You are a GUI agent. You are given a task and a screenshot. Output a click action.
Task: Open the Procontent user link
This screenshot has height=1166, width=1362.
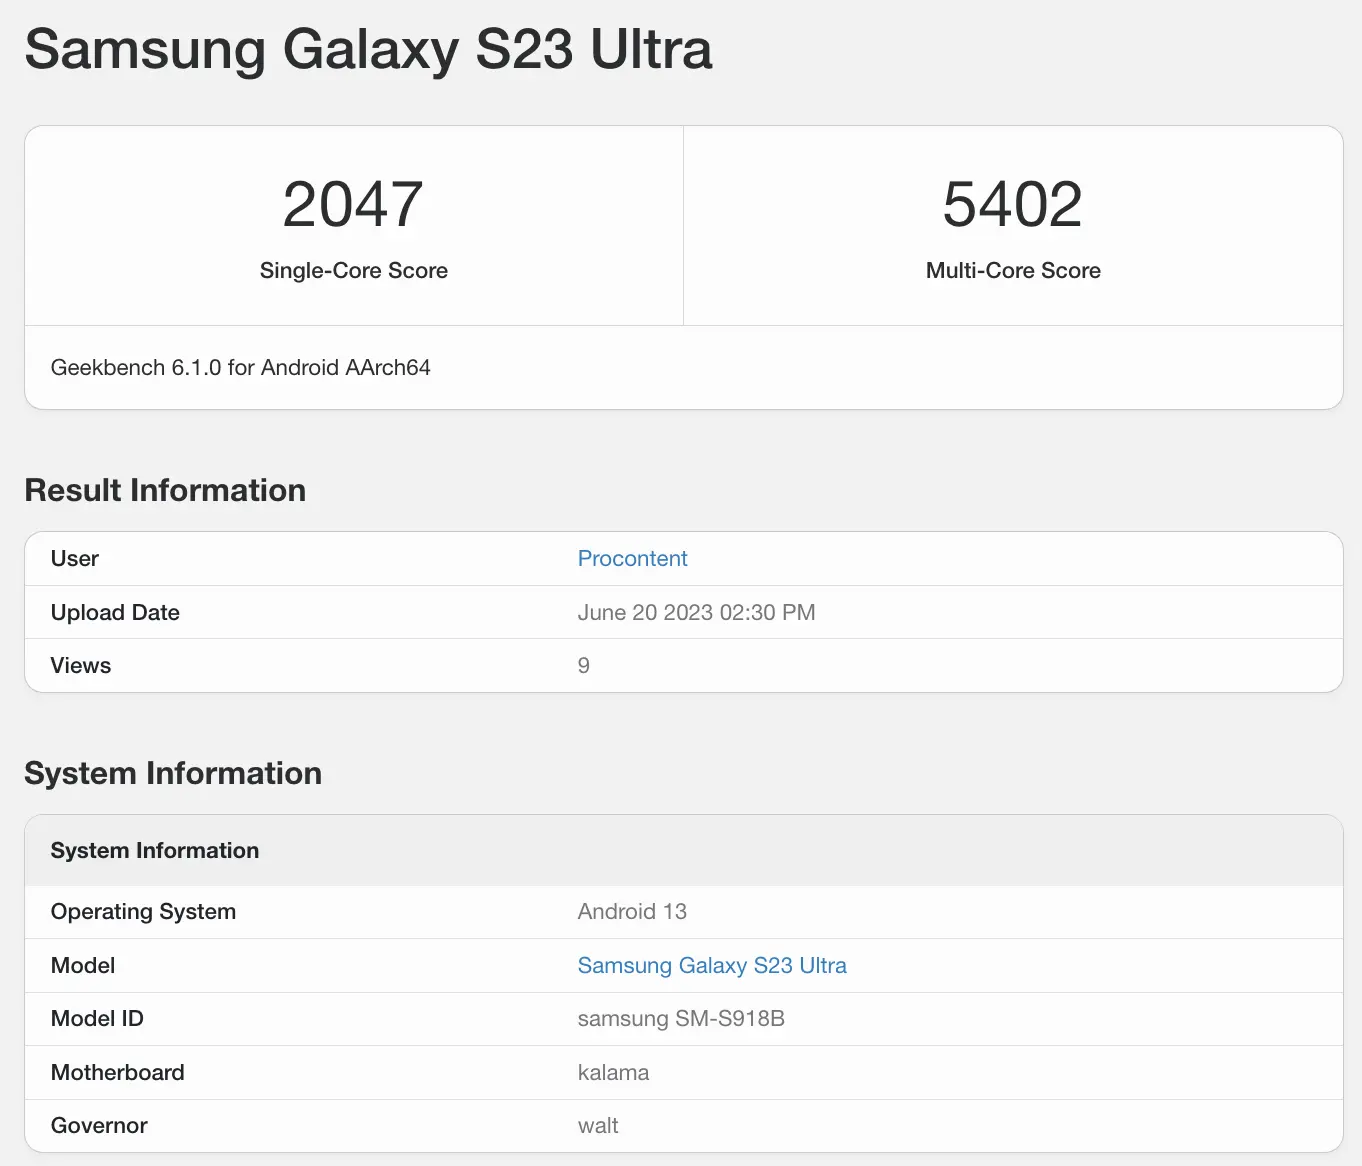click(x=632, y=558)
